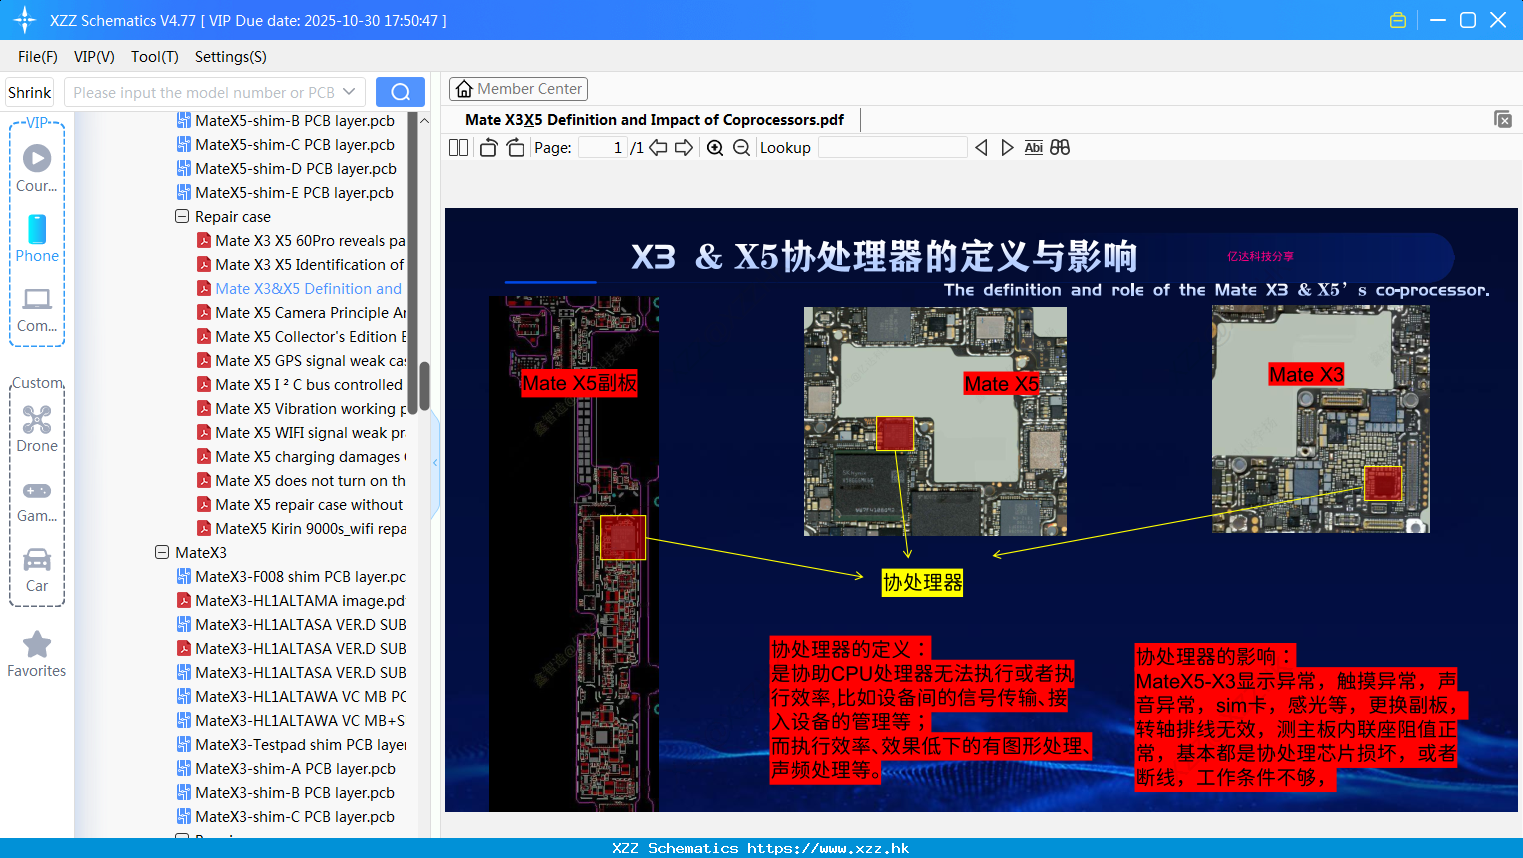Click the blue search magnifier button
Screen dimensions: 1523x858
[x=400, y=92]
